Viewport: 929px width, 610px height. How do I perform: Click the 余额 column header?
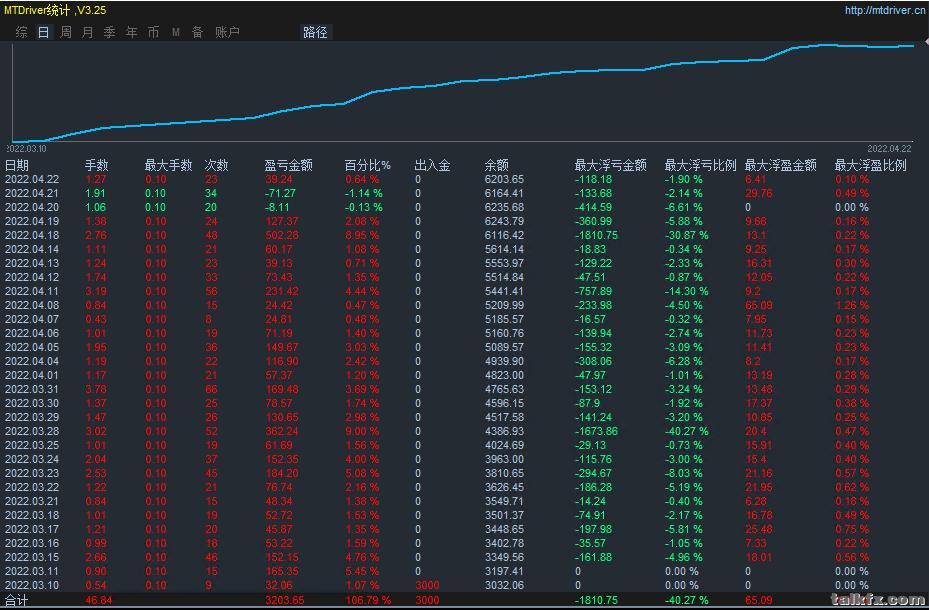pyautogui.click(x=496, y=165)
